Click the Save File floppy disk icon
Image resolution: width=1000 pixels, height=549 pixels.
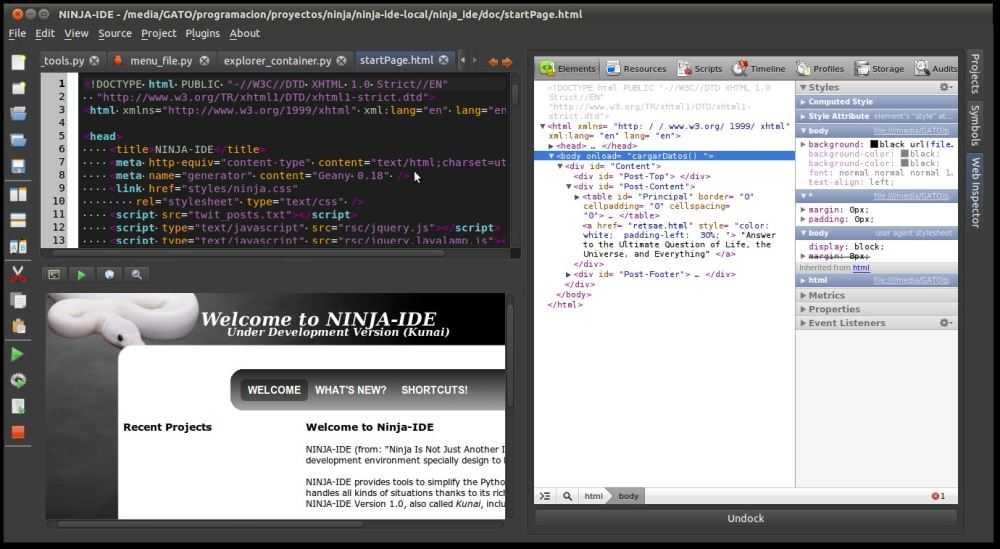tap(18, 166)
